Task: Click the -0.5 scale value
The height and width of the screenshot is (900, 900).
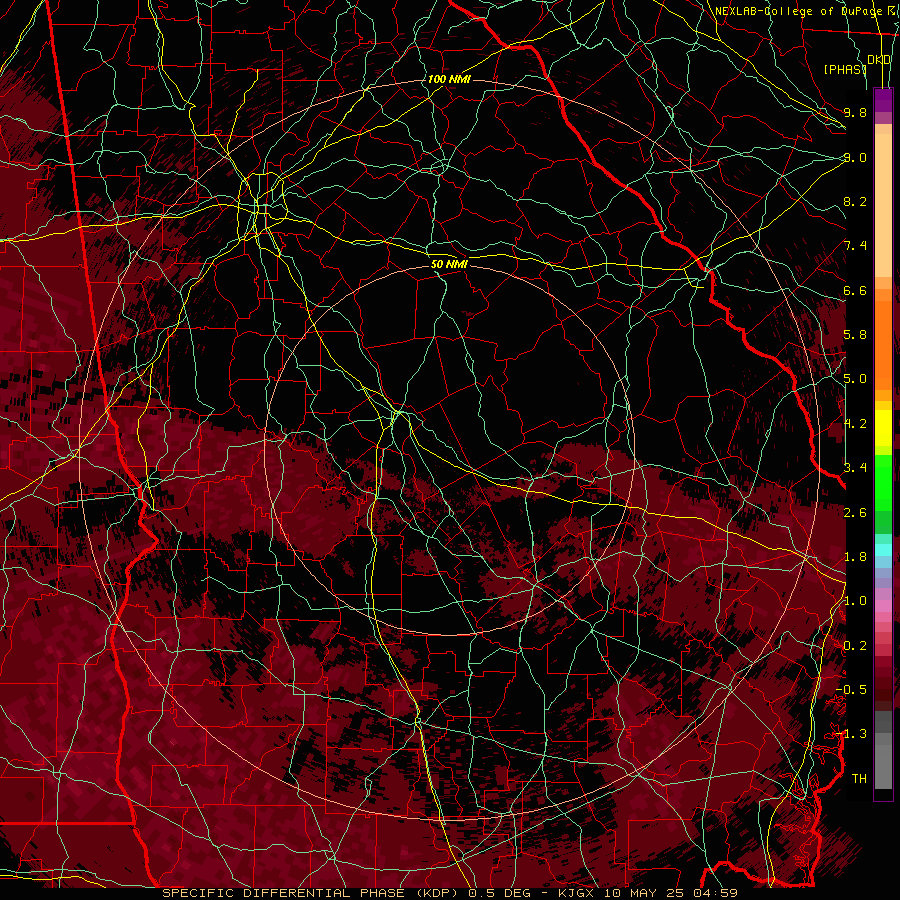Action: (851, 690)
